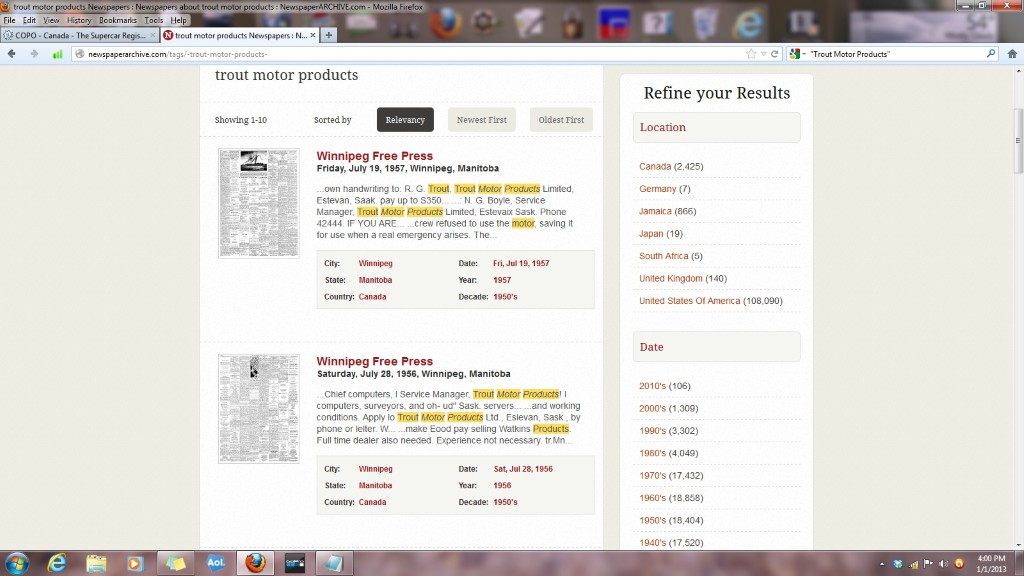Launch AOL from the taskbar
This screenshot has width=1024, height=576.
(214, 563)
